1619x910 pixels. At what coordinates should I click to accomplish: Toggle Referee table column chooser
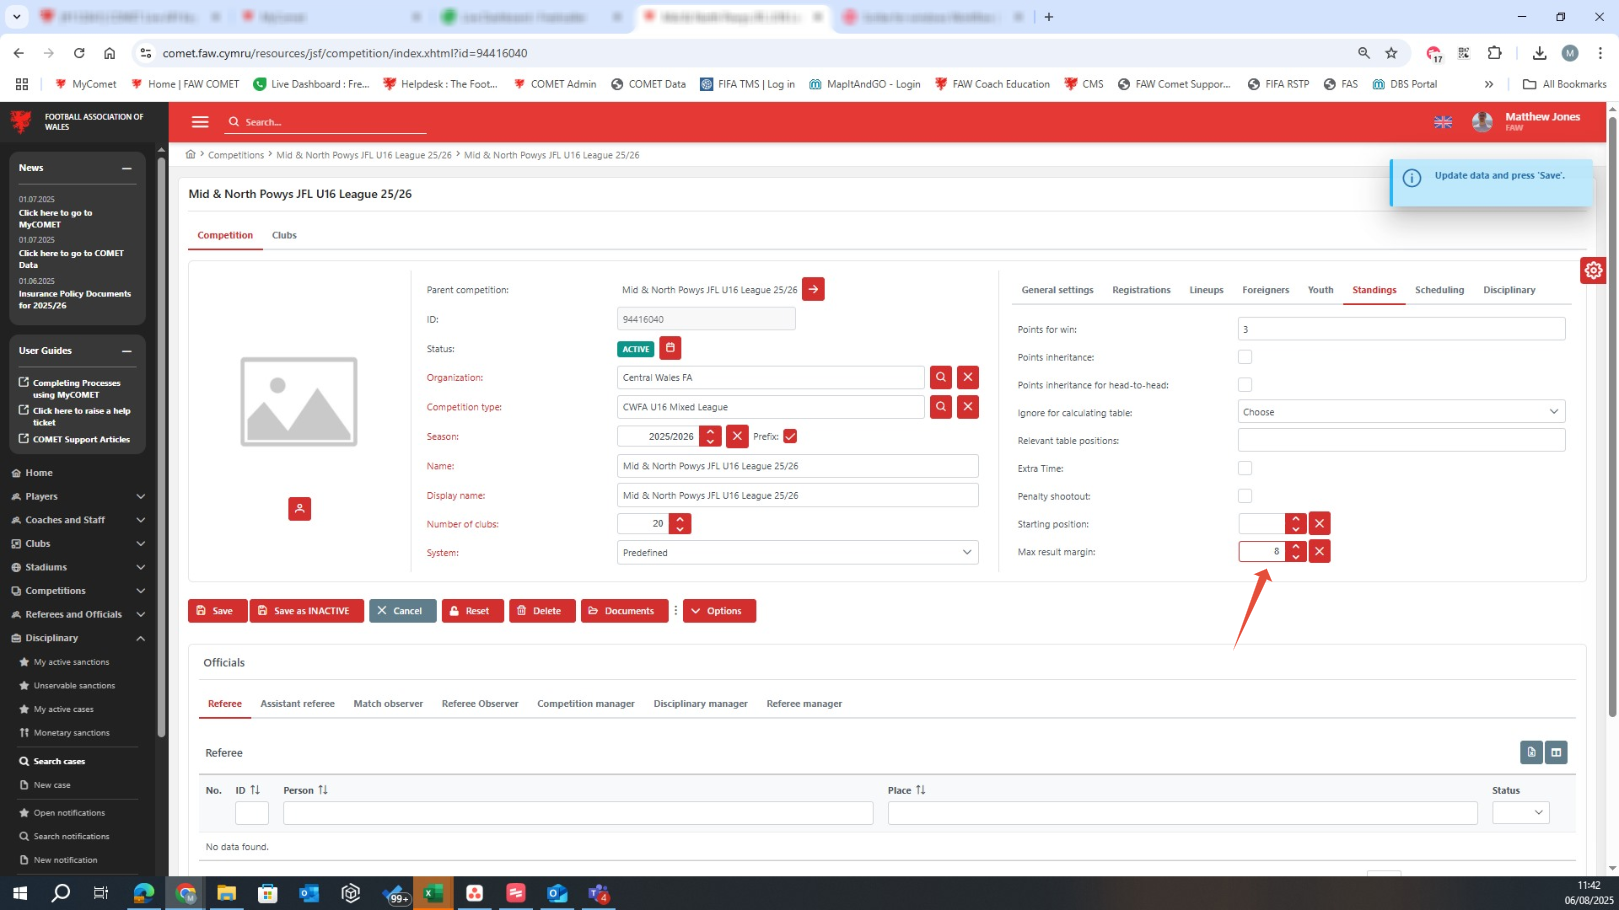tap(1556, 753)
